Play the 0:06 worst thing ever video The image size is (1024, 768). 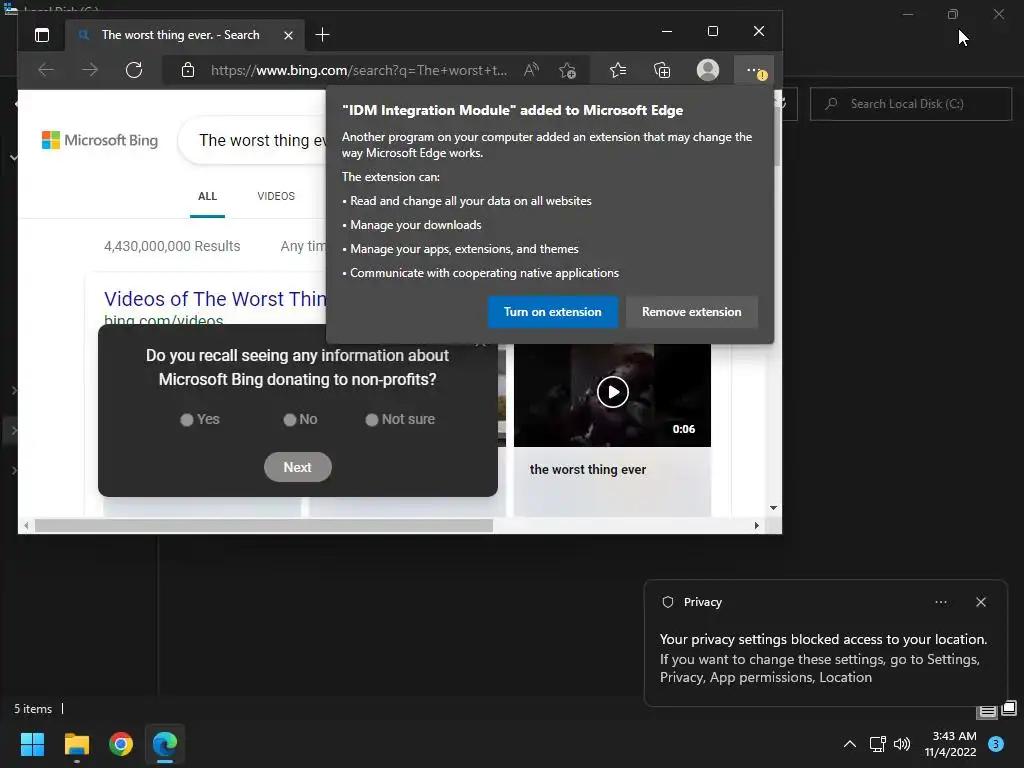[x=613, y=392]
